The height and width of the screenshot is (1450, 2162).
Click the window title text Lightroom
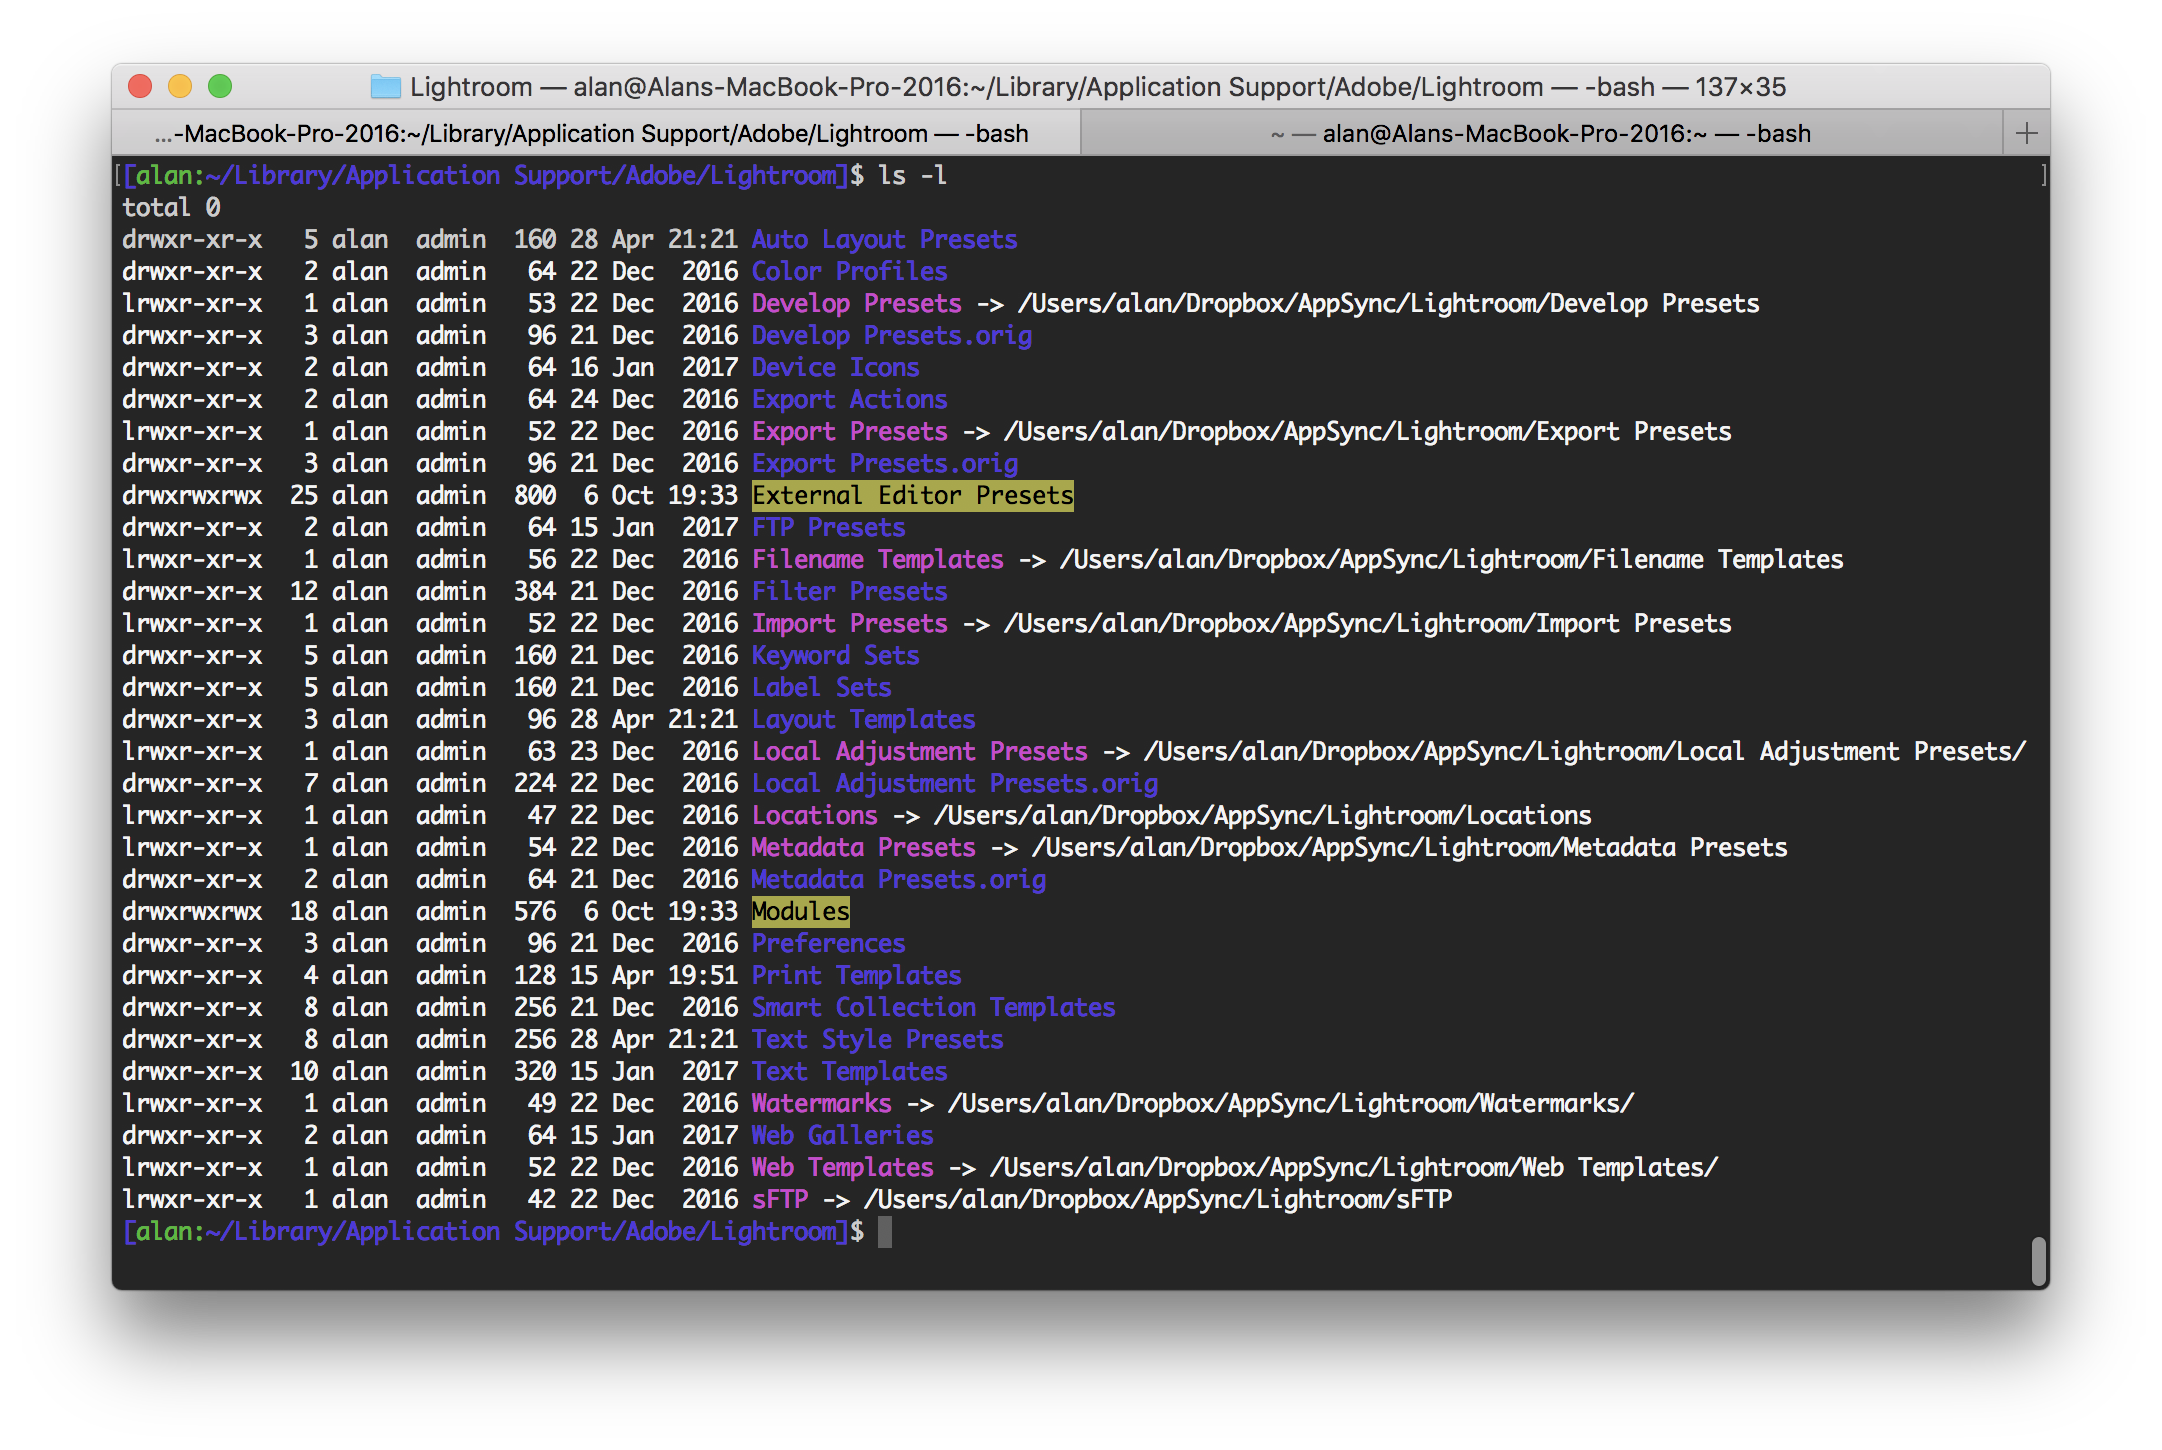471,87
